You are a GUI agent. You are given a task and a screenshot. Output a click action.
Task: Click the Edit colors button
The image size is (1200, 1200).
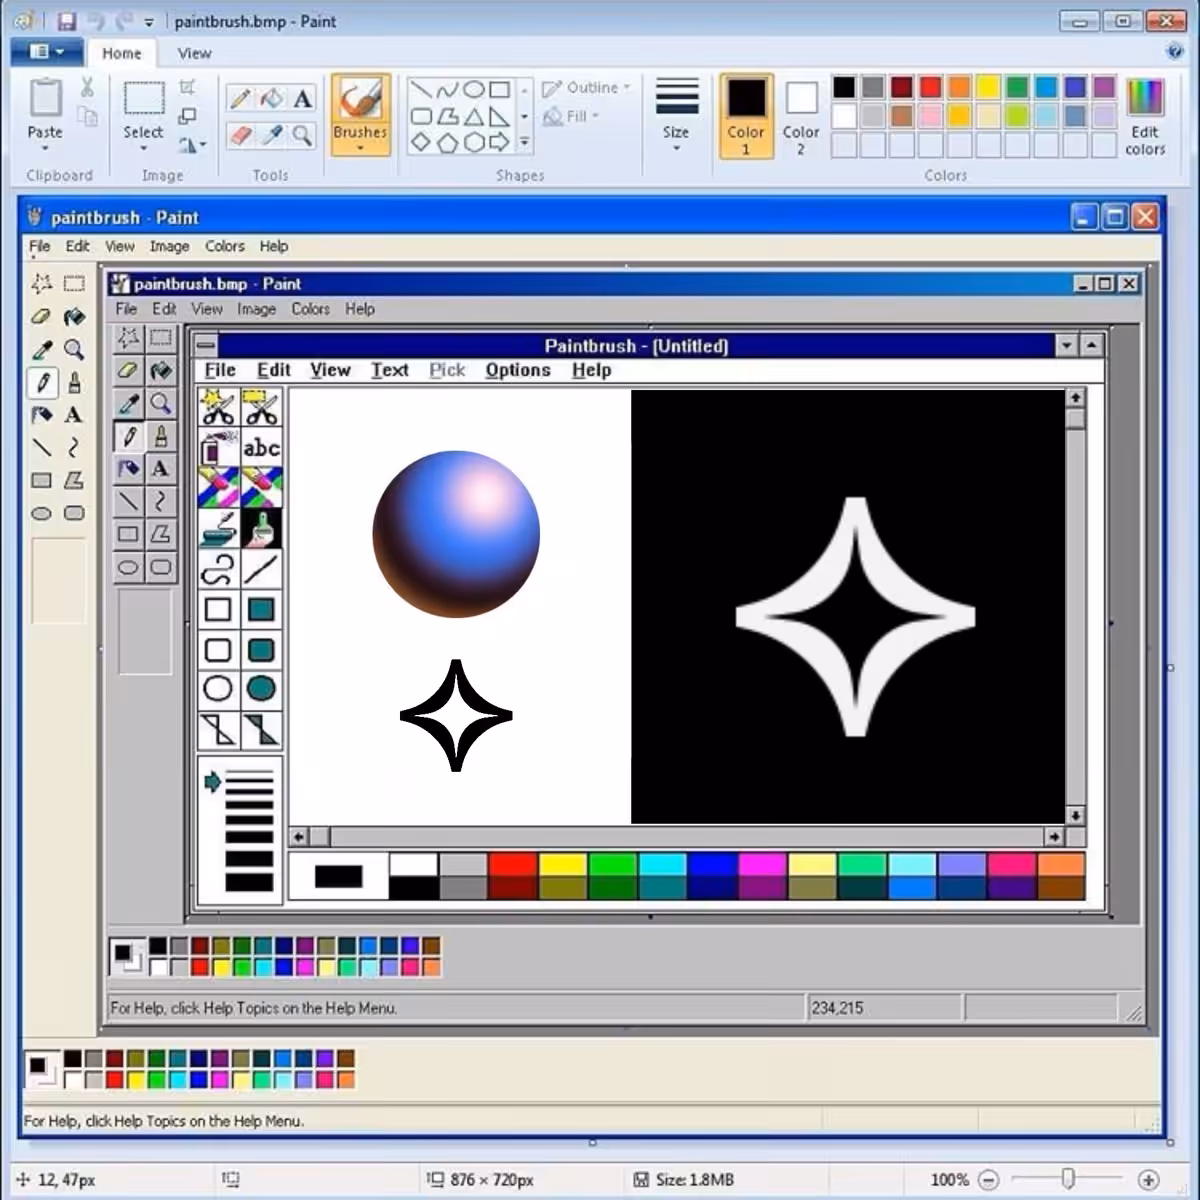pos(1145,117)
